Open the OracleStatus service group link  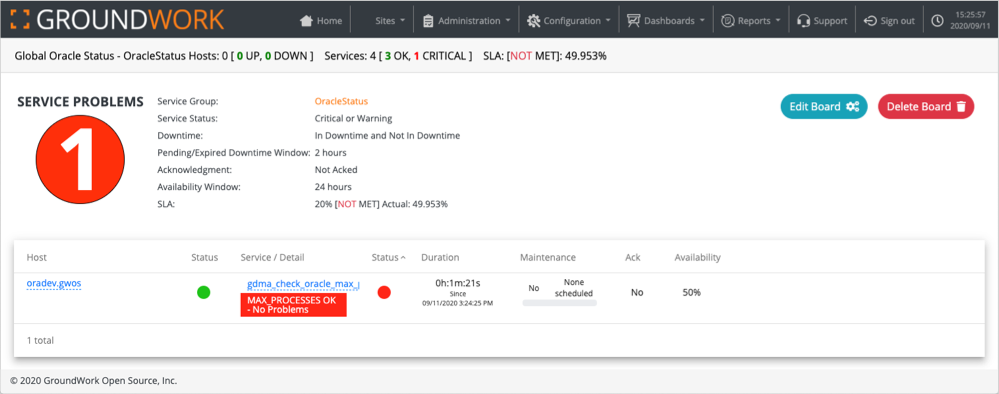pyautogui.click(x=341, y=101)
